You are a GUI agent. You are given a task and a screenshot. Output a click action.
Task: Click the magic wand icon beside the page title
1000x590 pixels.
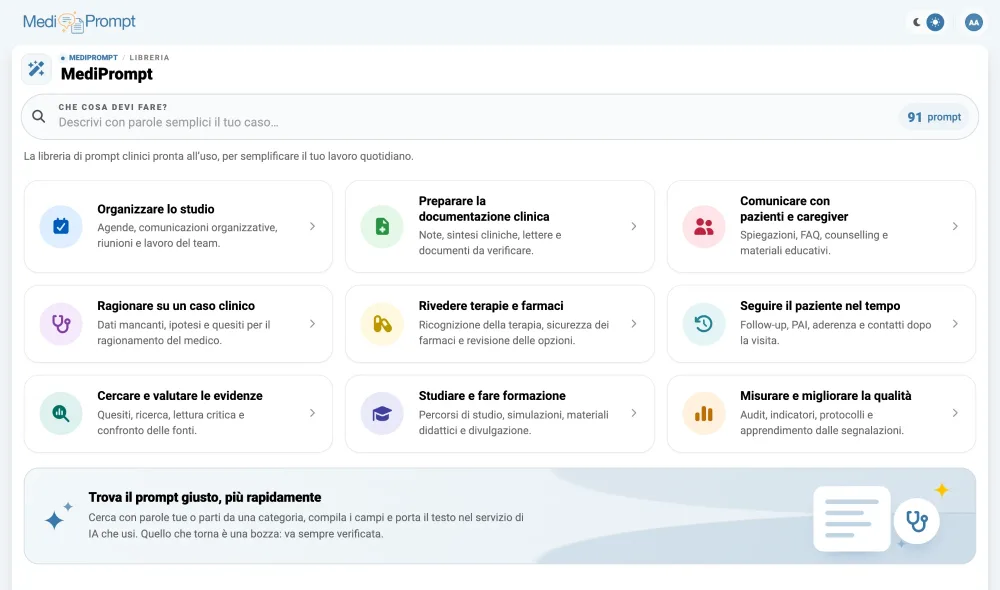tap(36, 69)
